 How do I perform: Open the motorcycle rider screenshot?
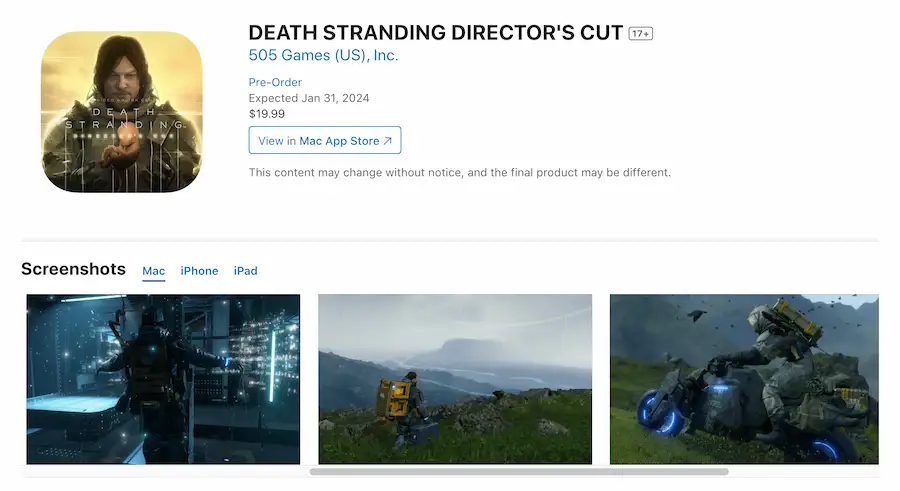[744, 379]
